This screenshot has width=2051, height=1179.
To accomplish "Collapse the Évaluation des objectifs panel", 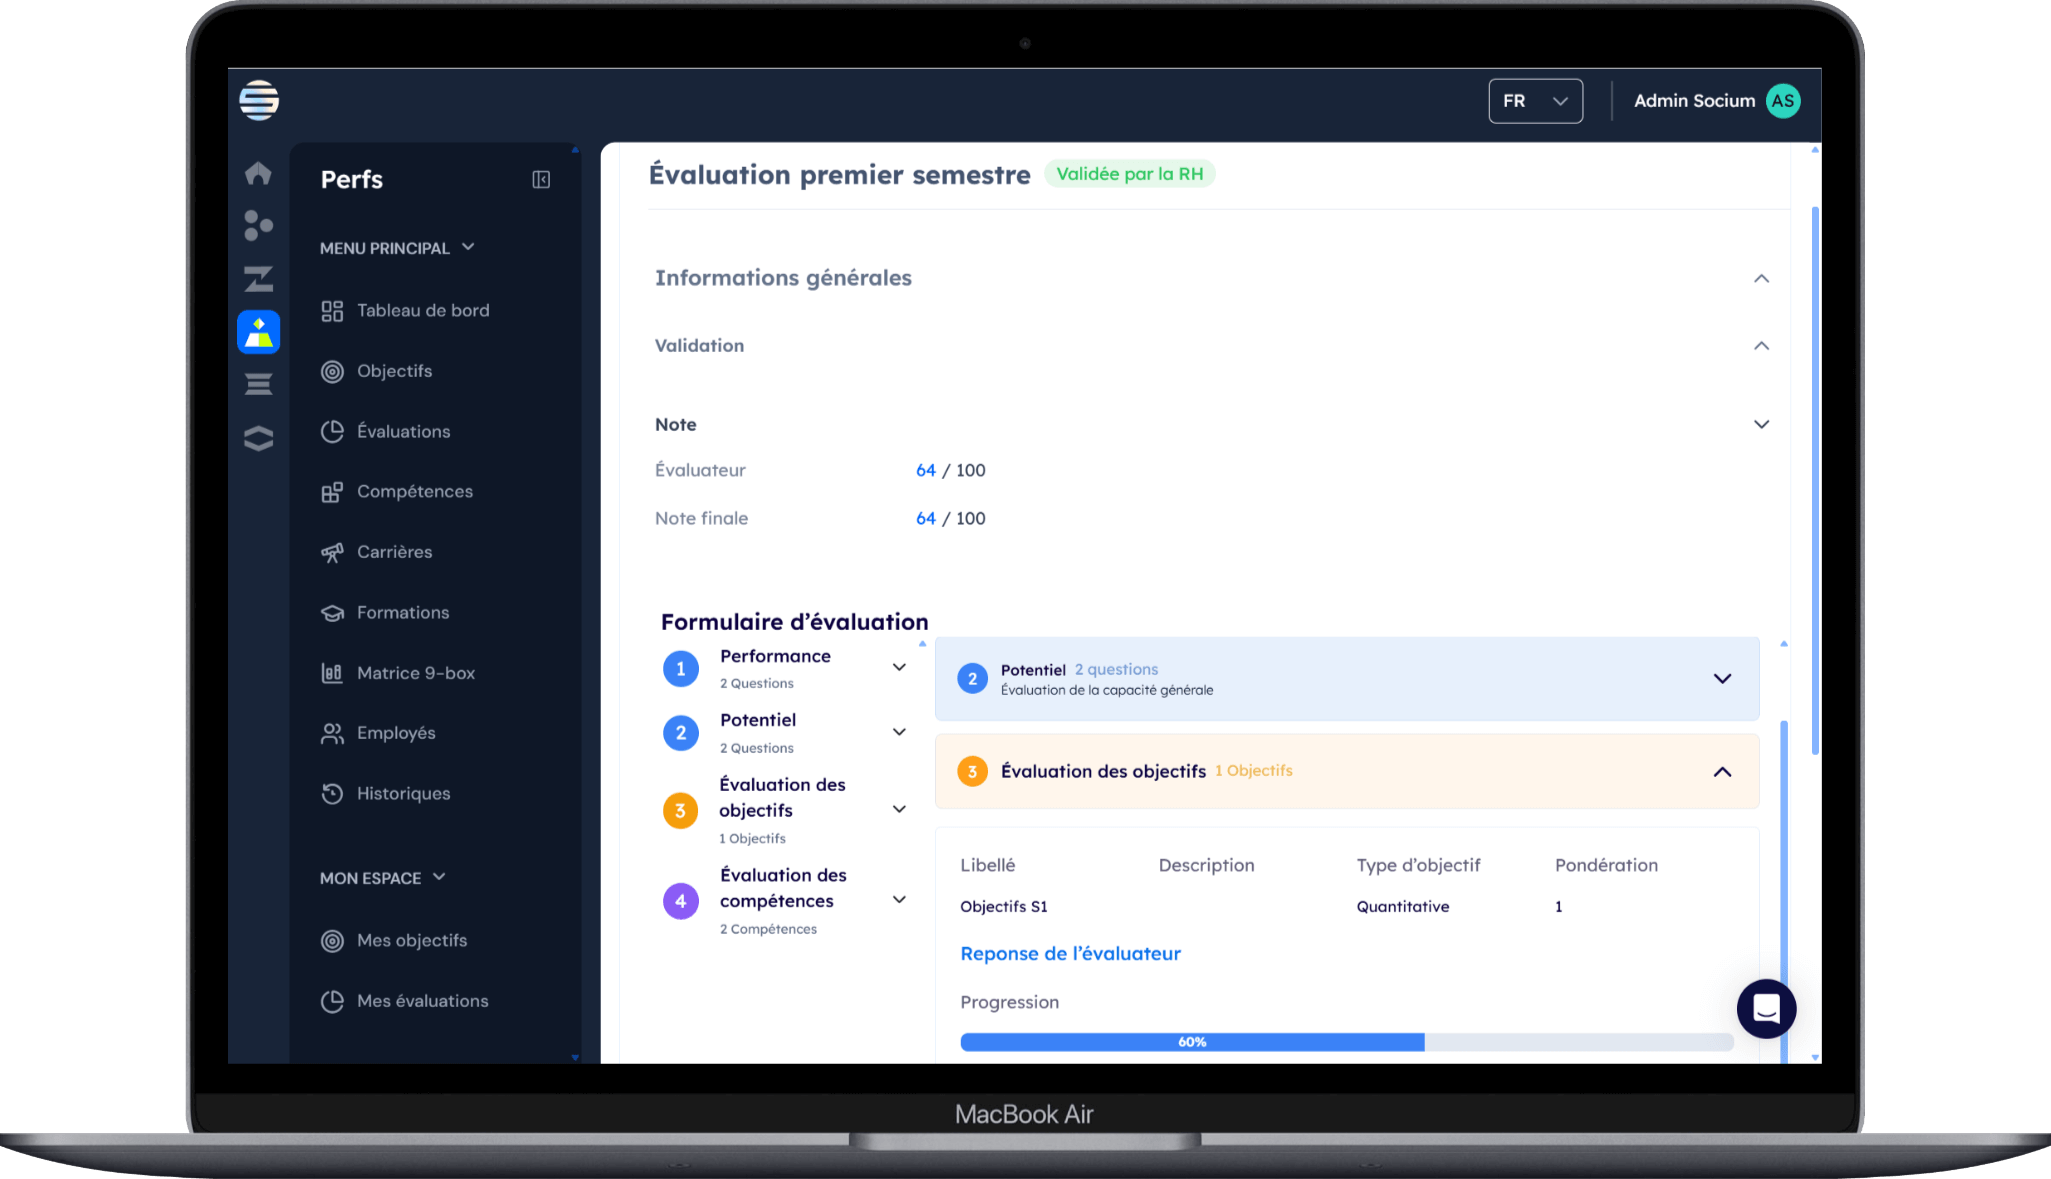I will tap(1722, 772).
